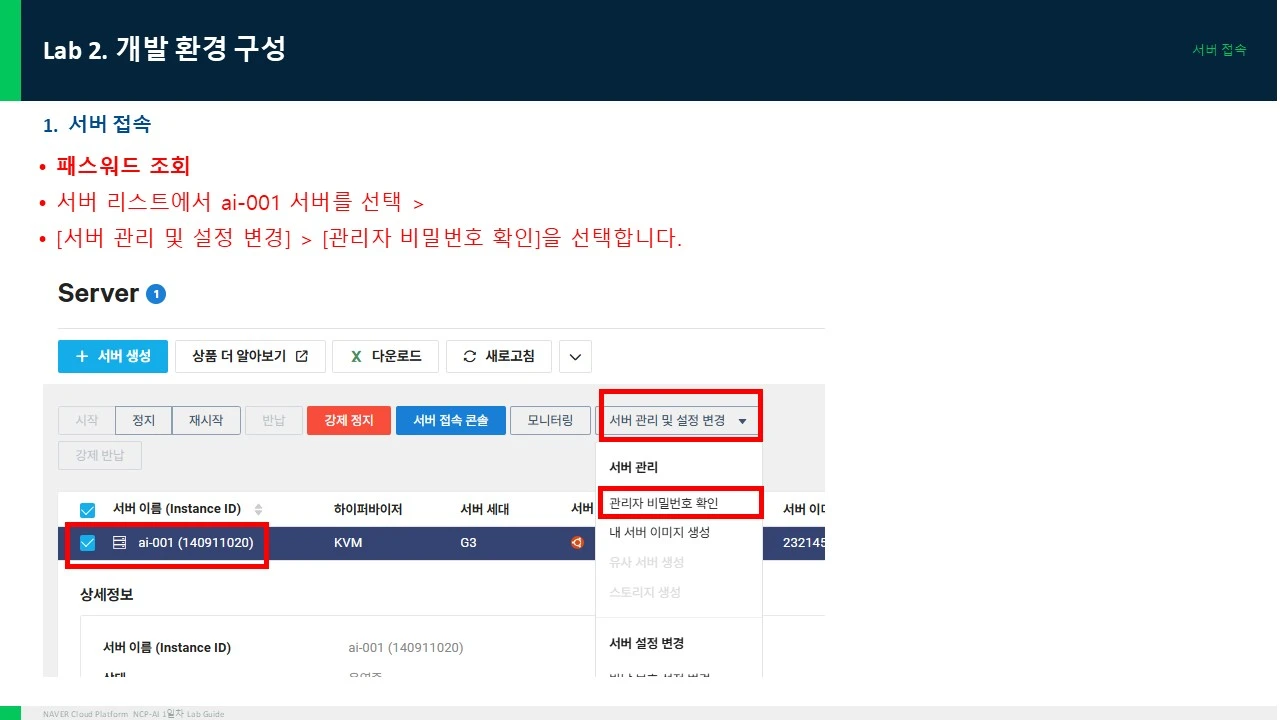Viewport: 1280px width, 720px height.
Task: Click the 서버 접속 label in slide header
Action: point(1219,50)
